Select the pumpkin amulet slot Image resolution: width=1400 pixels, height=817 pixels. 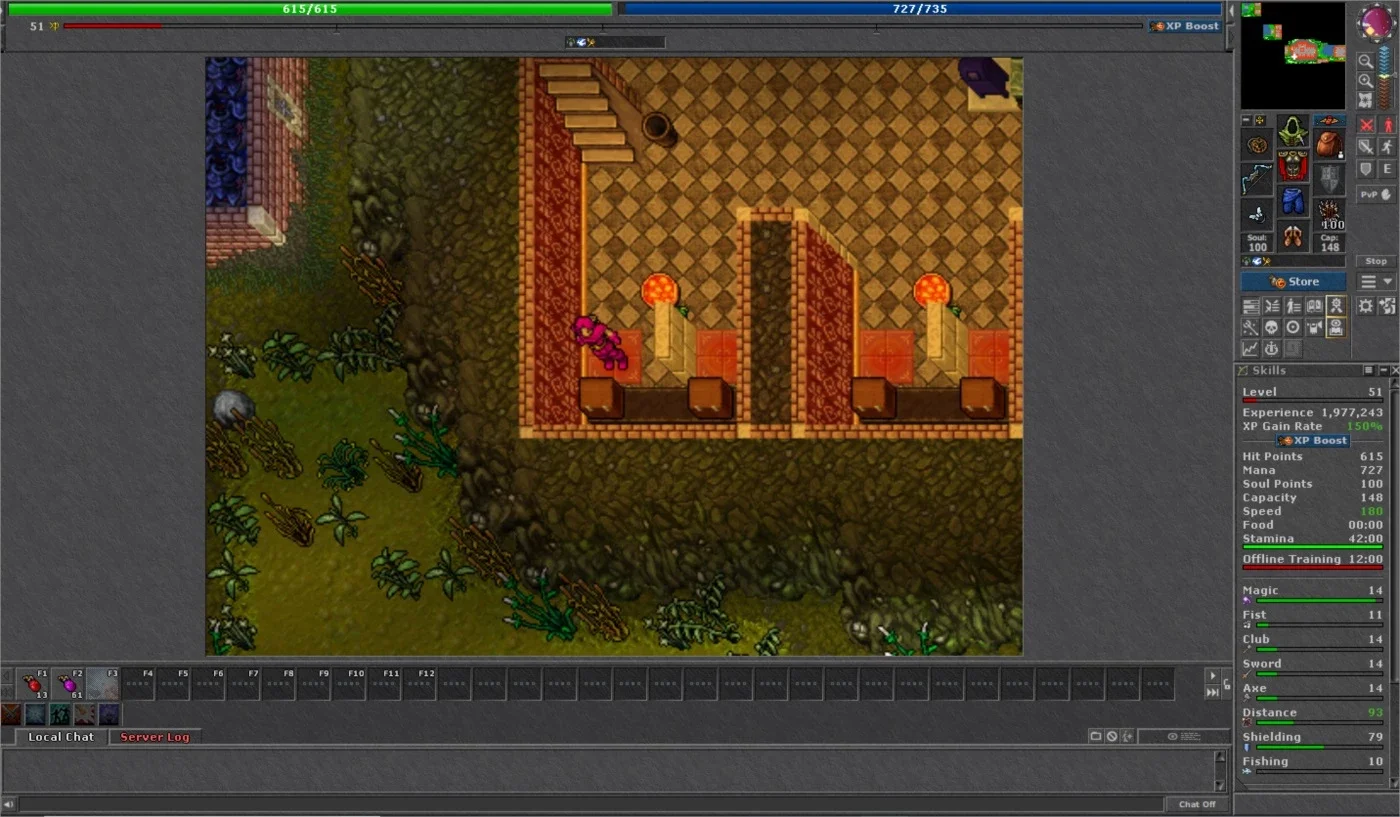pyautogui.click(x=1256, y=144)
